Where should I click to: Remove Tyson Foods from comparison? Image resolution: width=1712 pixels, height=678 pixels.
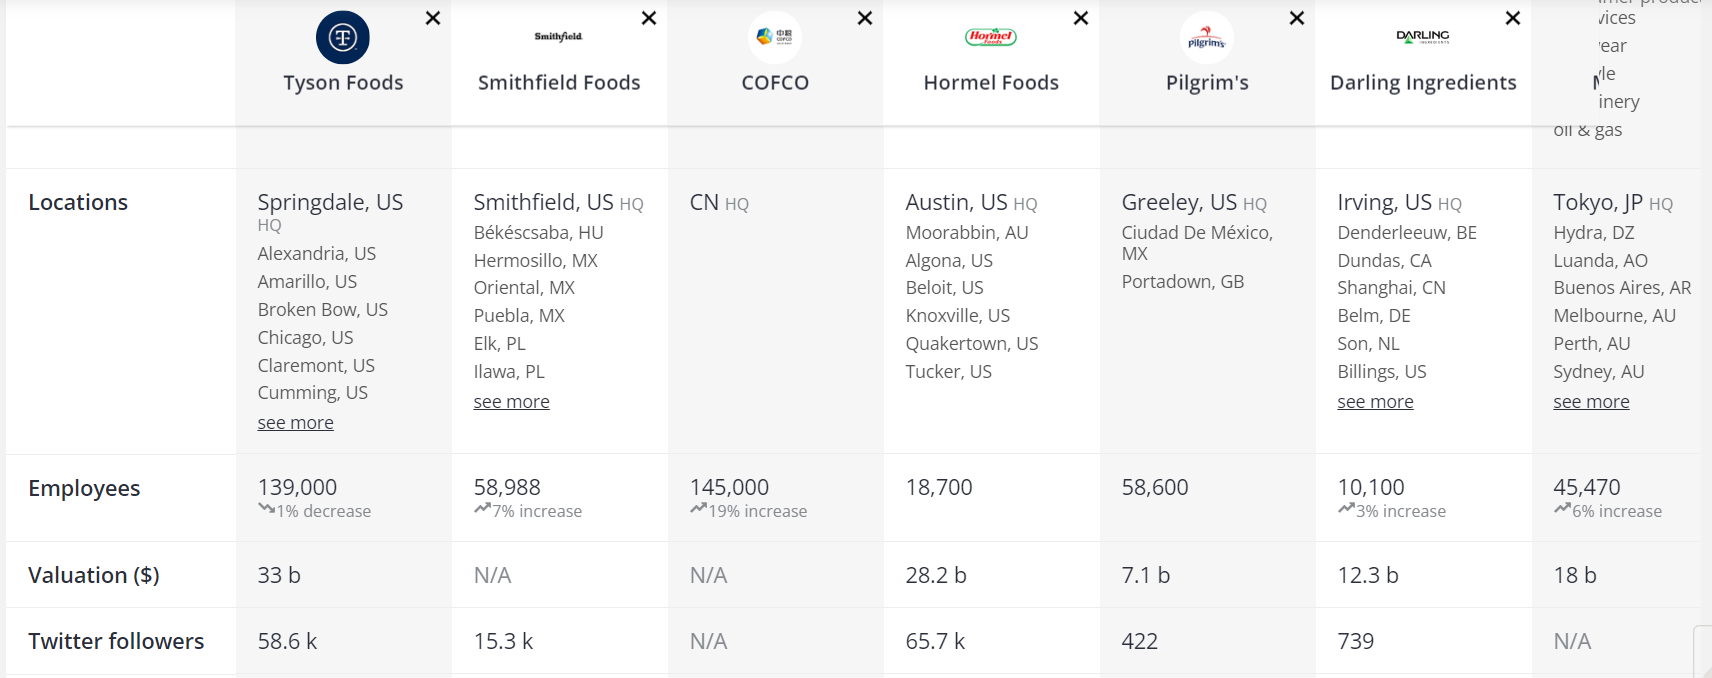[x=433, y=18]
